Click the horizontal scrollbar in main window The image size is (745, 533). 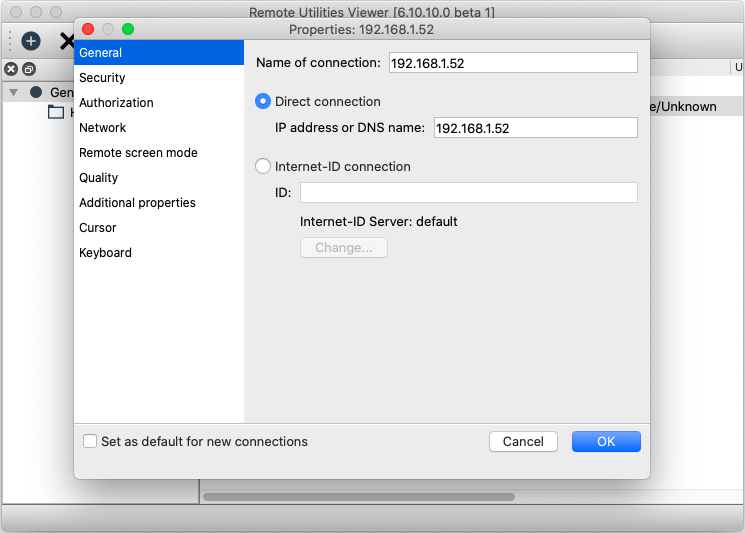tap(358, 496)
